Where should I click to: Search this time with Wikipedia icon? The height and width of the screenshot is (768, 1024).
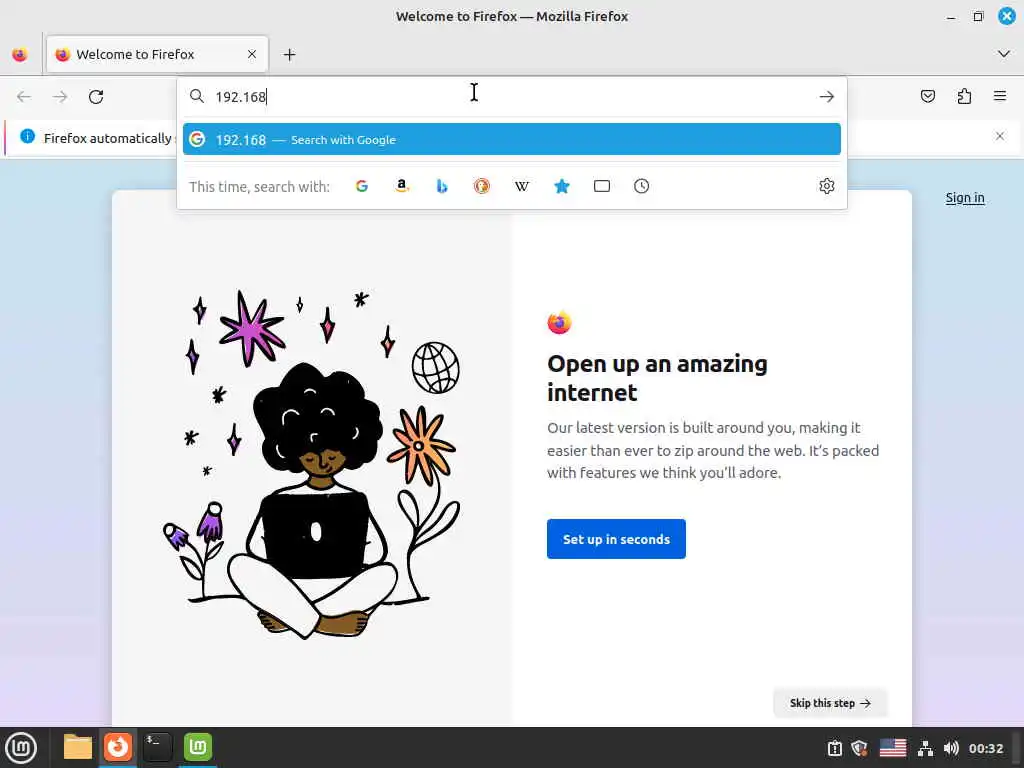(x=522, y=186)
